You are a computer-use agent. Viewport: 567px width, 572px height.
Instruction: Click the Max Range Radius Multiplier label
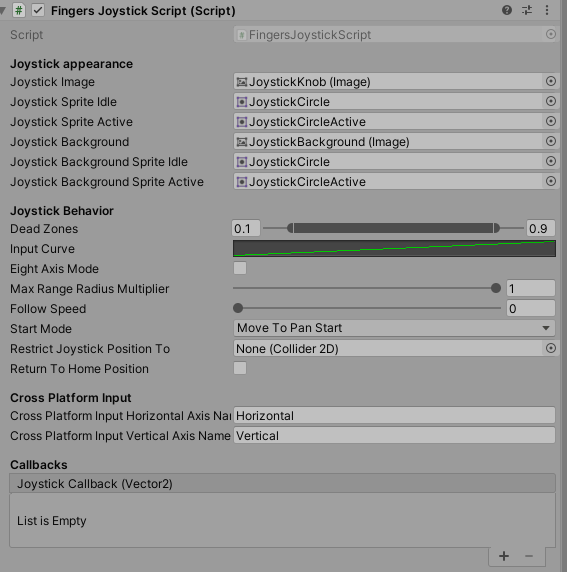tap(90, 289)
